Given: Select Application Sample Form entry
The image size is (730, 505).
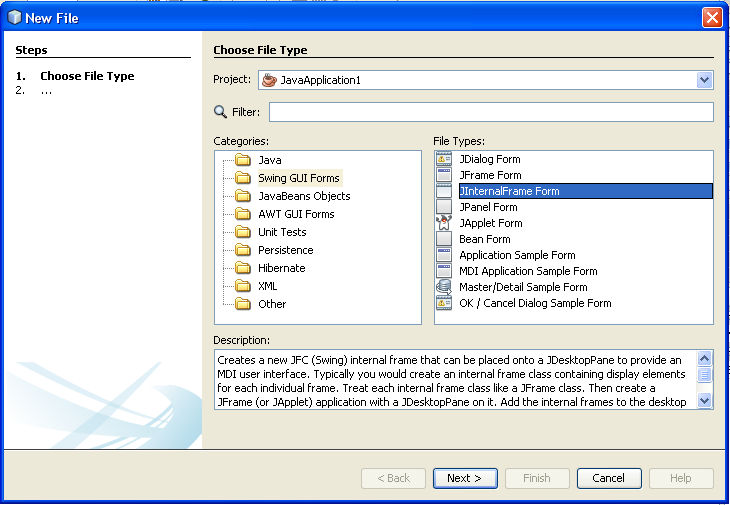Looking at the screenshot, I should pos(517,255).
